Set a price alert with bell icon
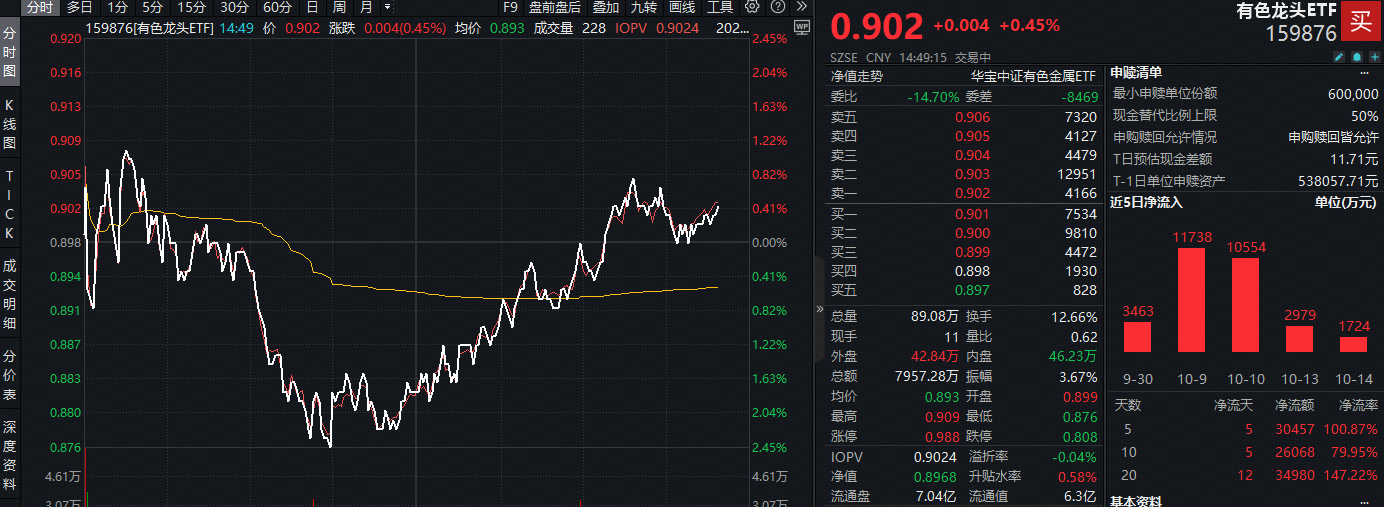The width and height of the screenshot is (1384, 507). click(x=1356, y=57)
